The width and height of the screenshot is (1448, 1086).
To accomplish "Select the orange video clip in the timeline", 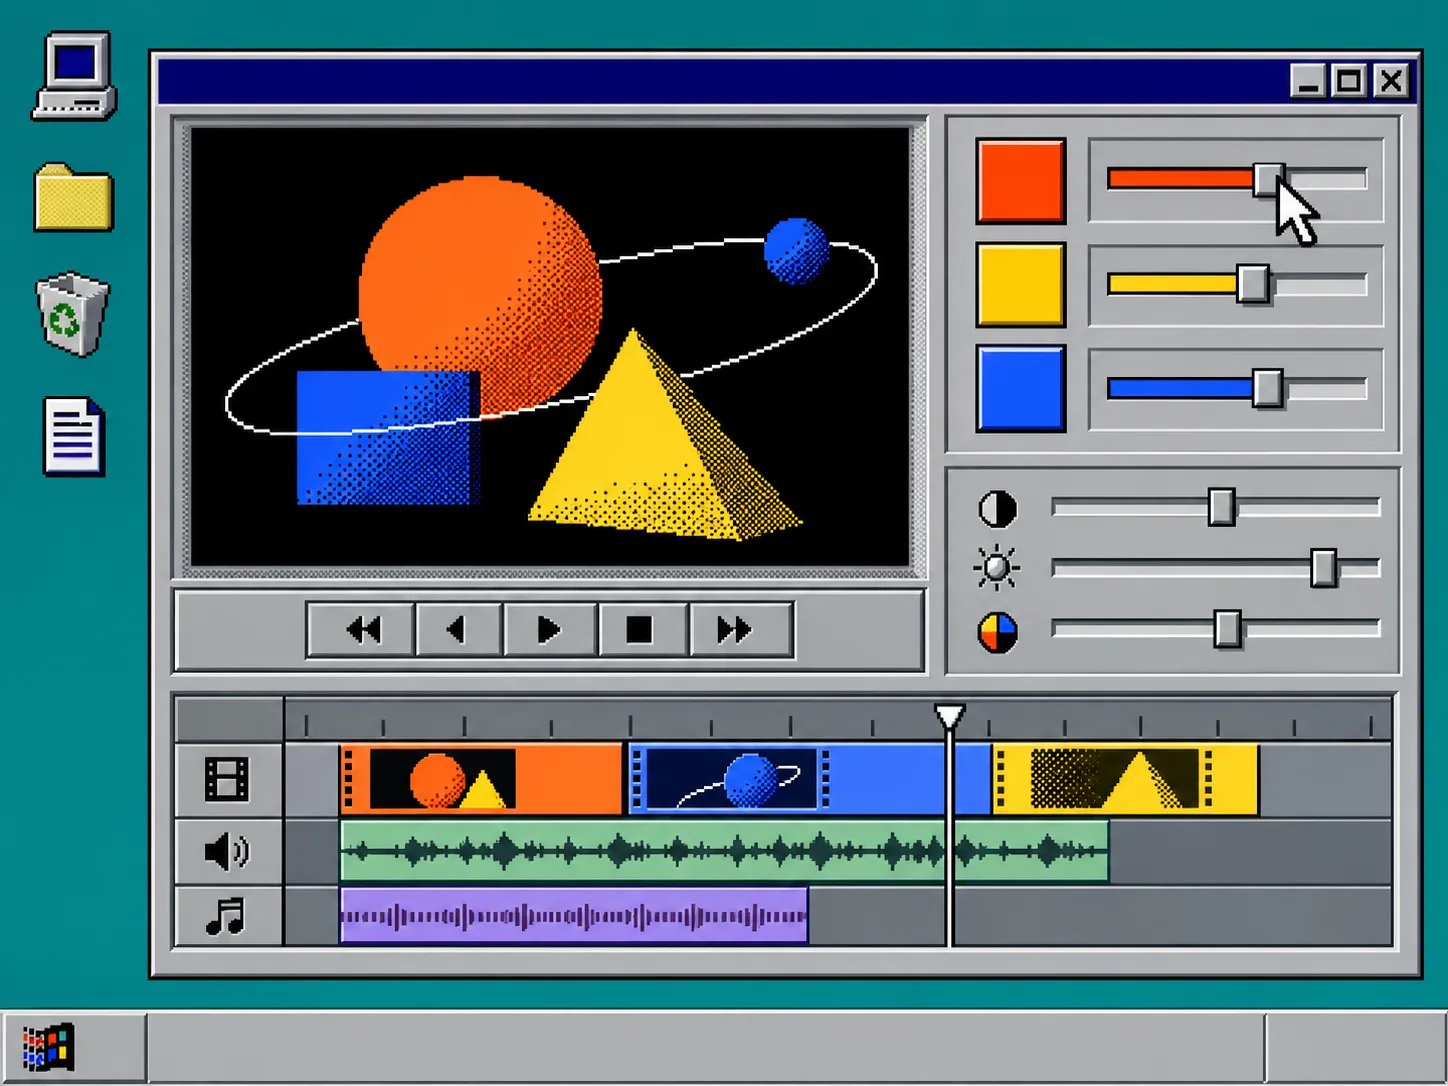I will (481, 779).
